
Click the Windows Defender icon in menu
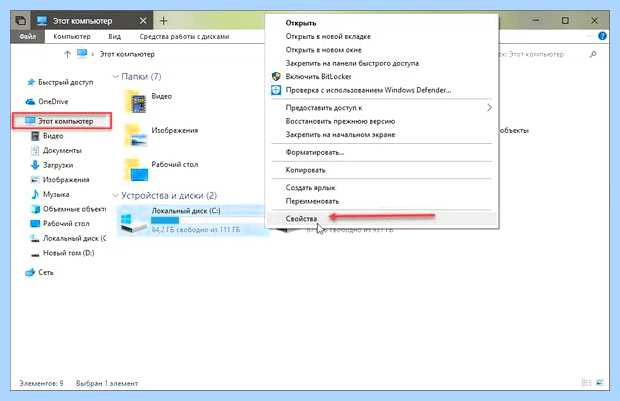[x=276, y=90]
